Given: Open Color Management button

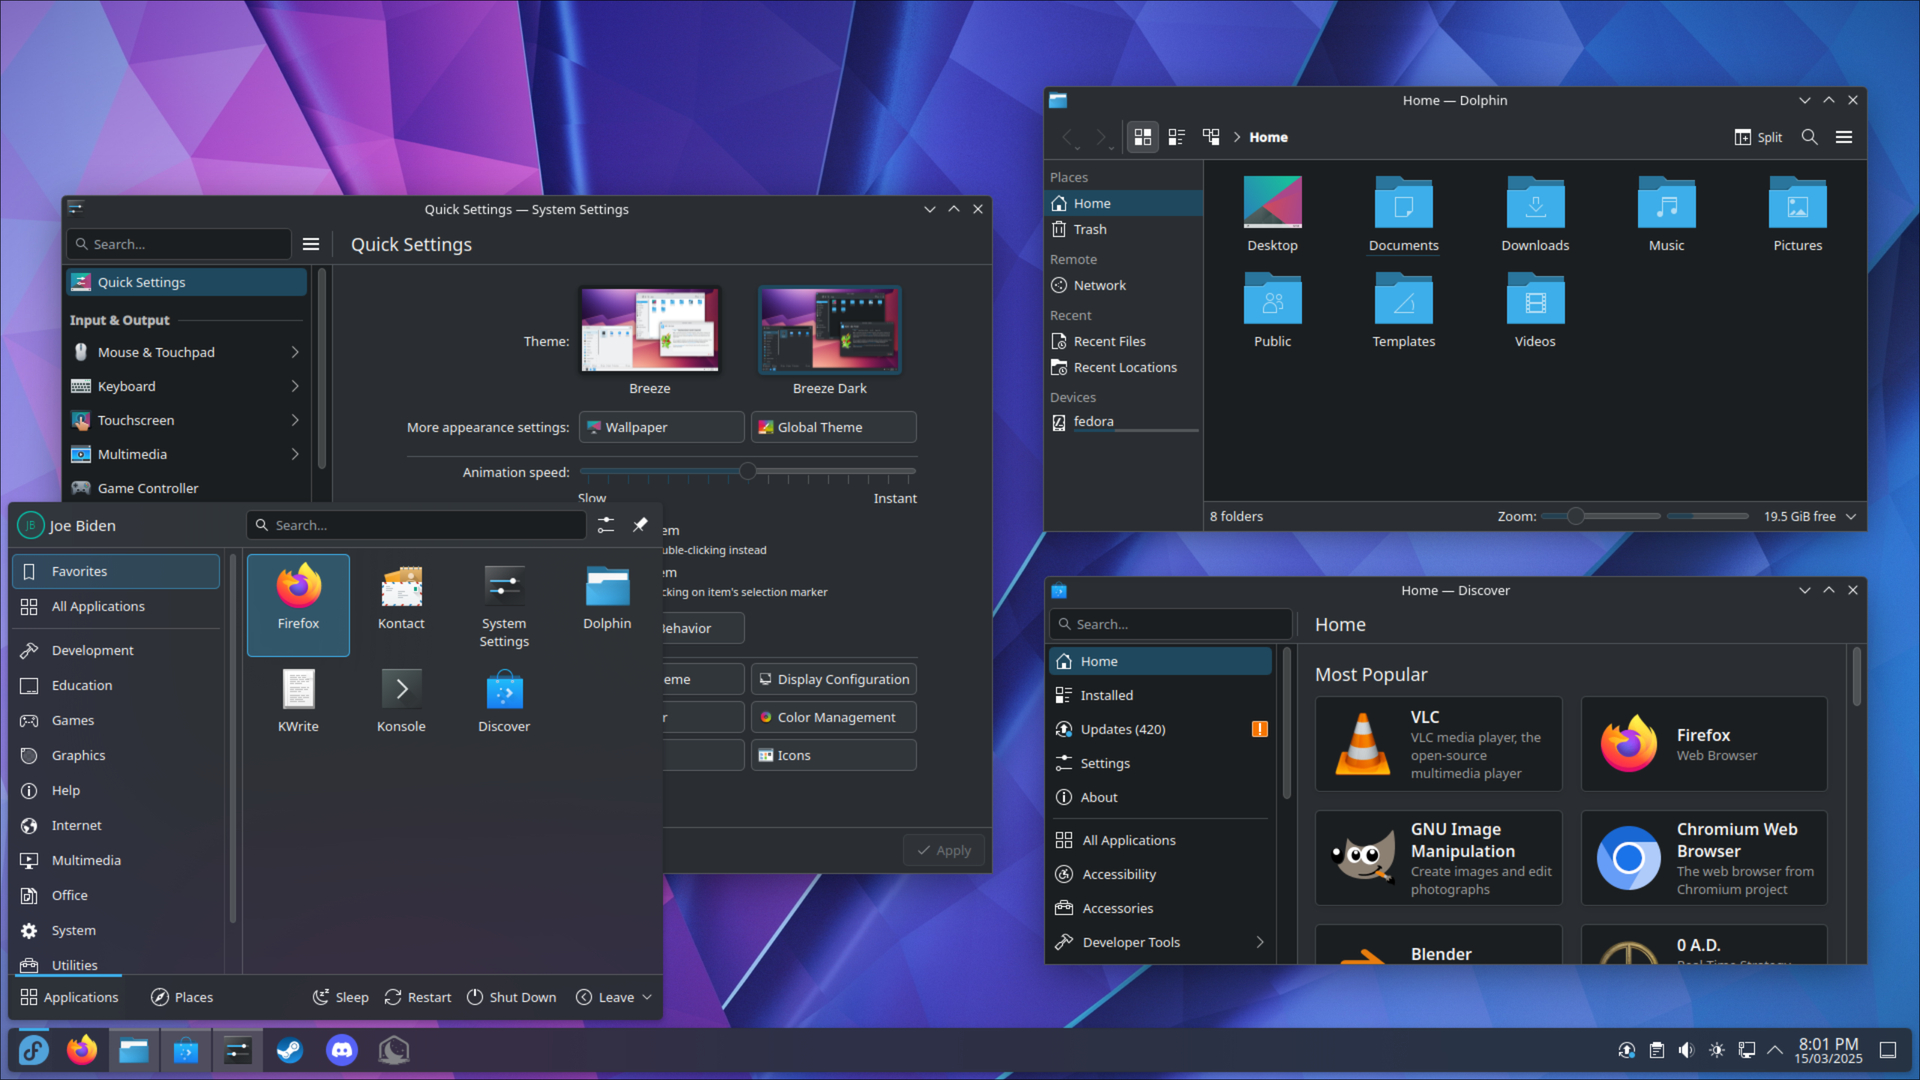Looking at the screenshot, I should 834,717.
